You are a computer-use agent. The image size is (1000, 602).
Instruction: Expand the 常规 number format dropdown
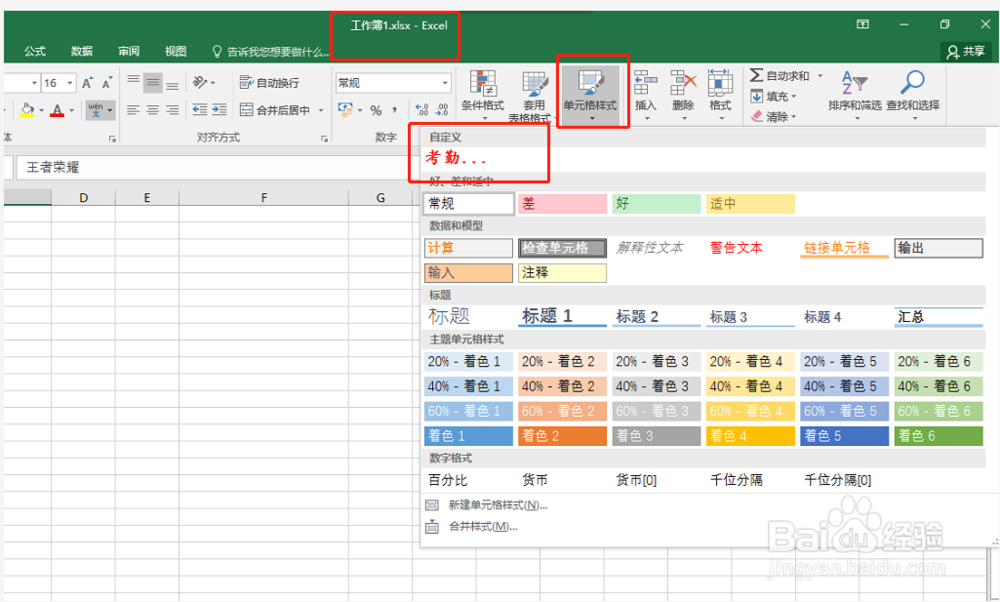pyautogui.click(x=445, y=83)
